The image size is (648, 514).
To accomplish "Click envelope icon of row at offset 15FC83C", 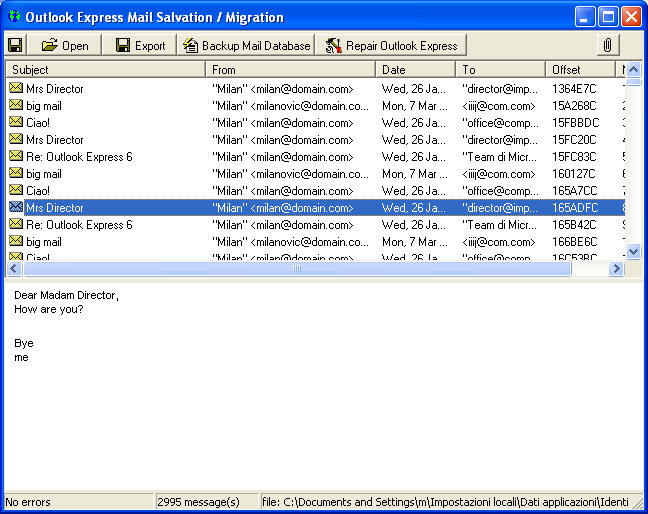I will (x=16, y=155).
